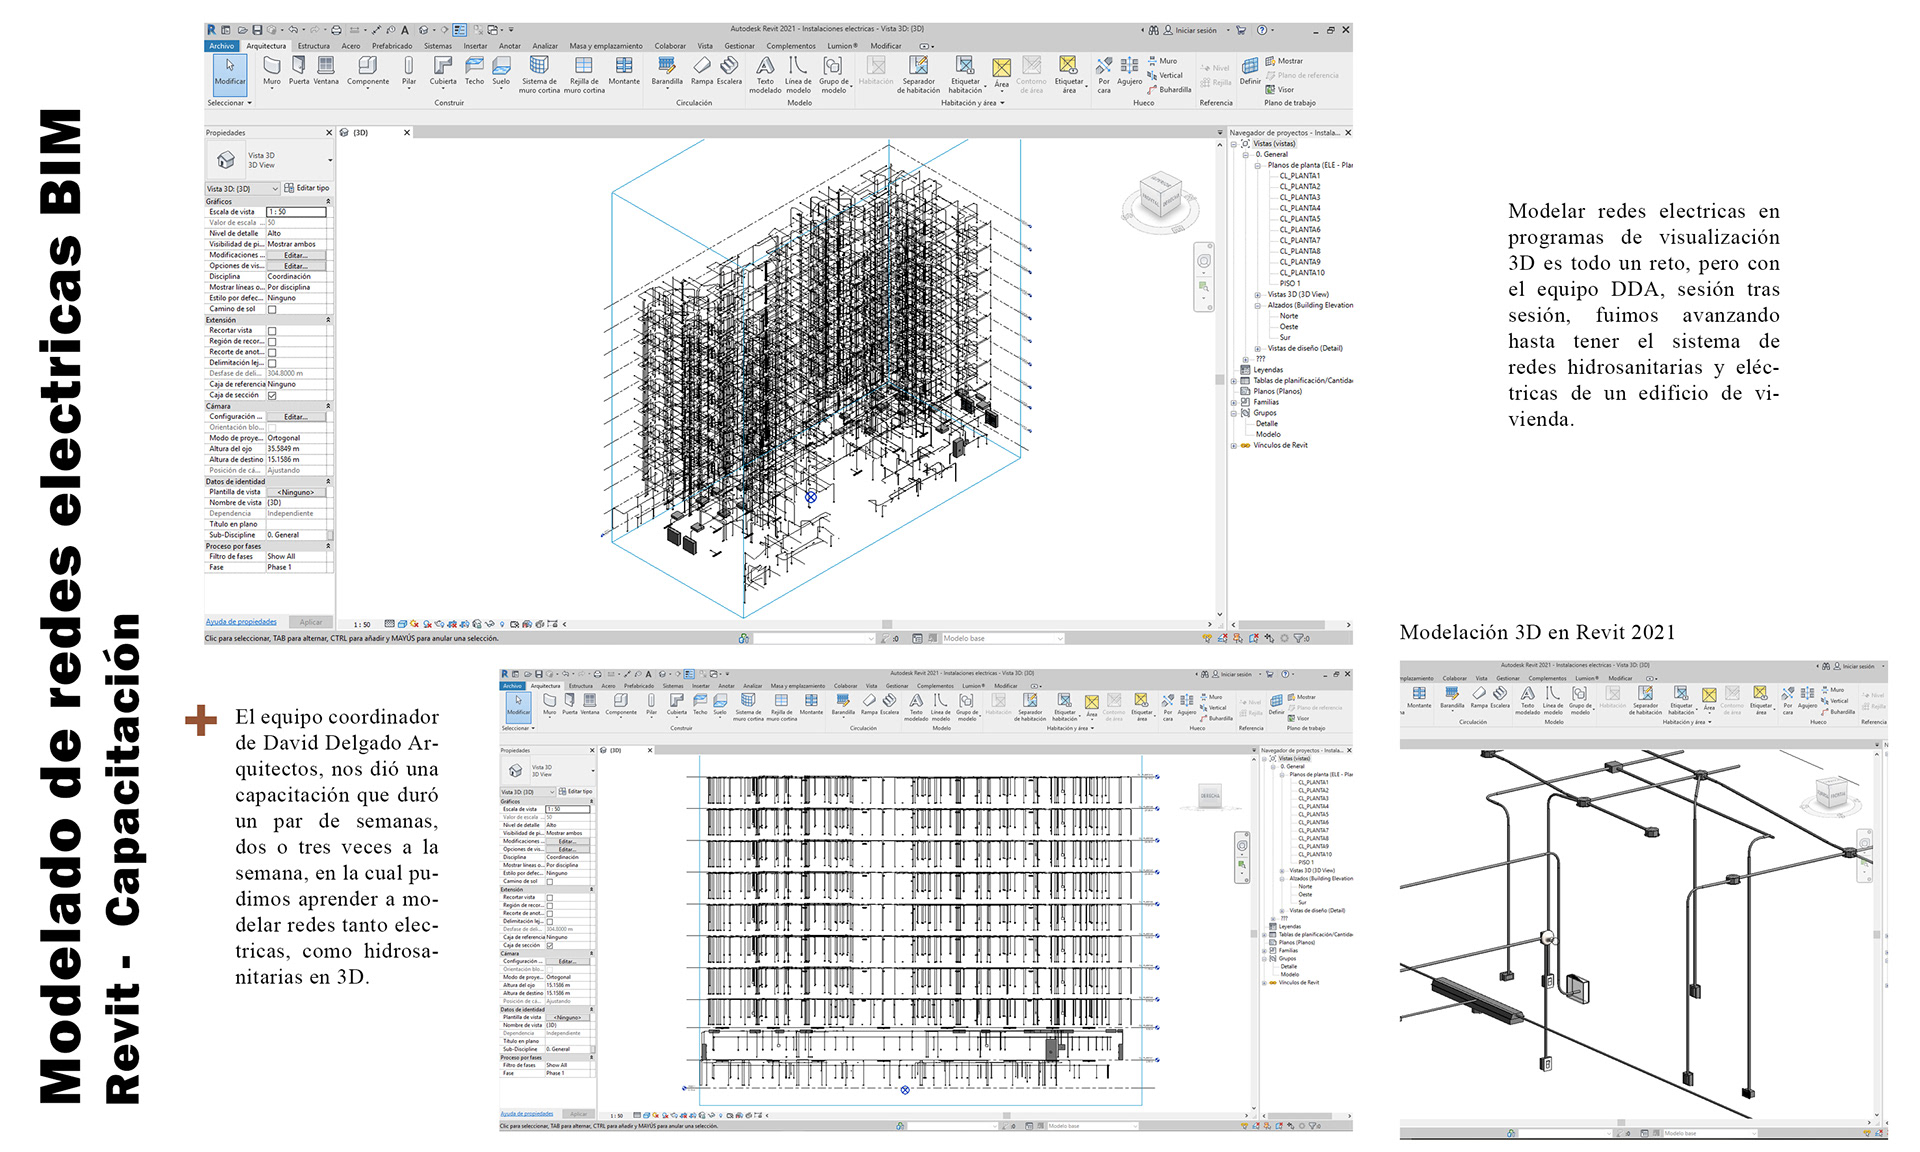The height and width of the screenshot is (1152, 1920).
Task: Select the Escalera tool in top Revit window
Action: click(729, 71)
